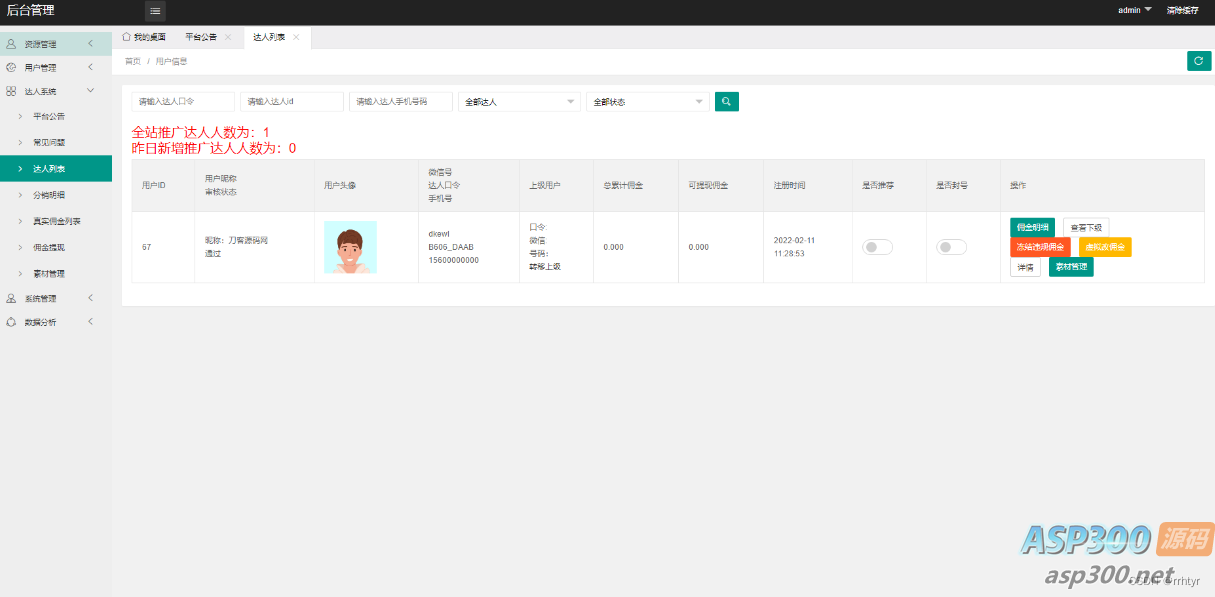Screen dimensions: 1215x597
Task: Open the 全部达人 dropdown filter
Action: click(x=518, y=102)
